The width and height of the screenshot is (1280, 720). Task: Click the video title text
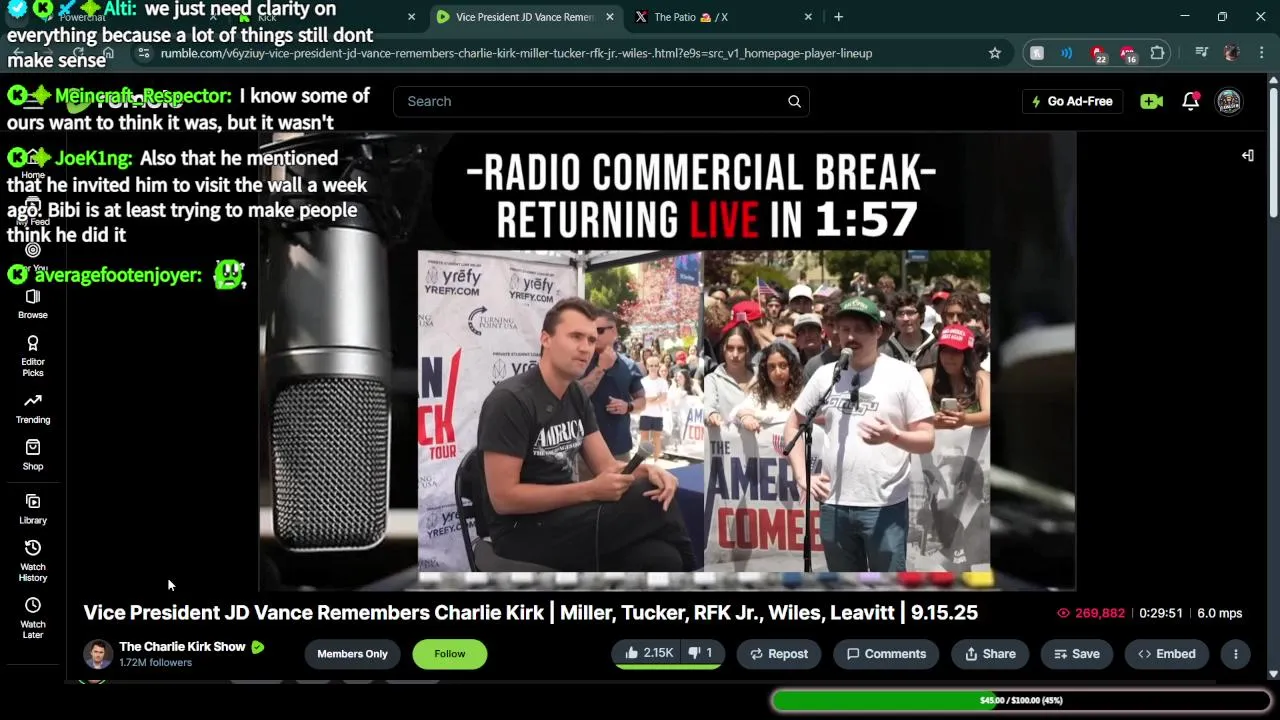(x=530, y=612)
